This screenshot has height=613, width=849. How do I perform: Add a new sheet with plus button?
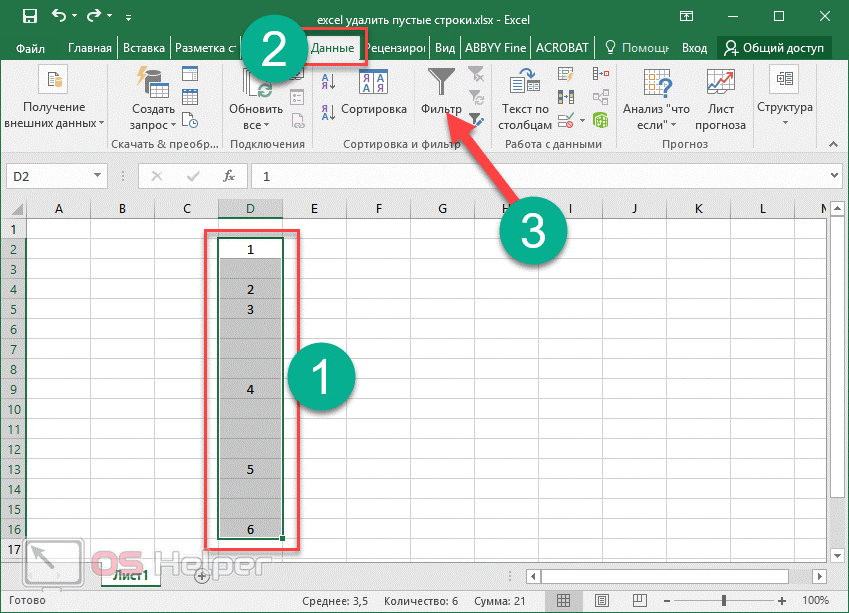pyautogui.click(x=202, y=576)
